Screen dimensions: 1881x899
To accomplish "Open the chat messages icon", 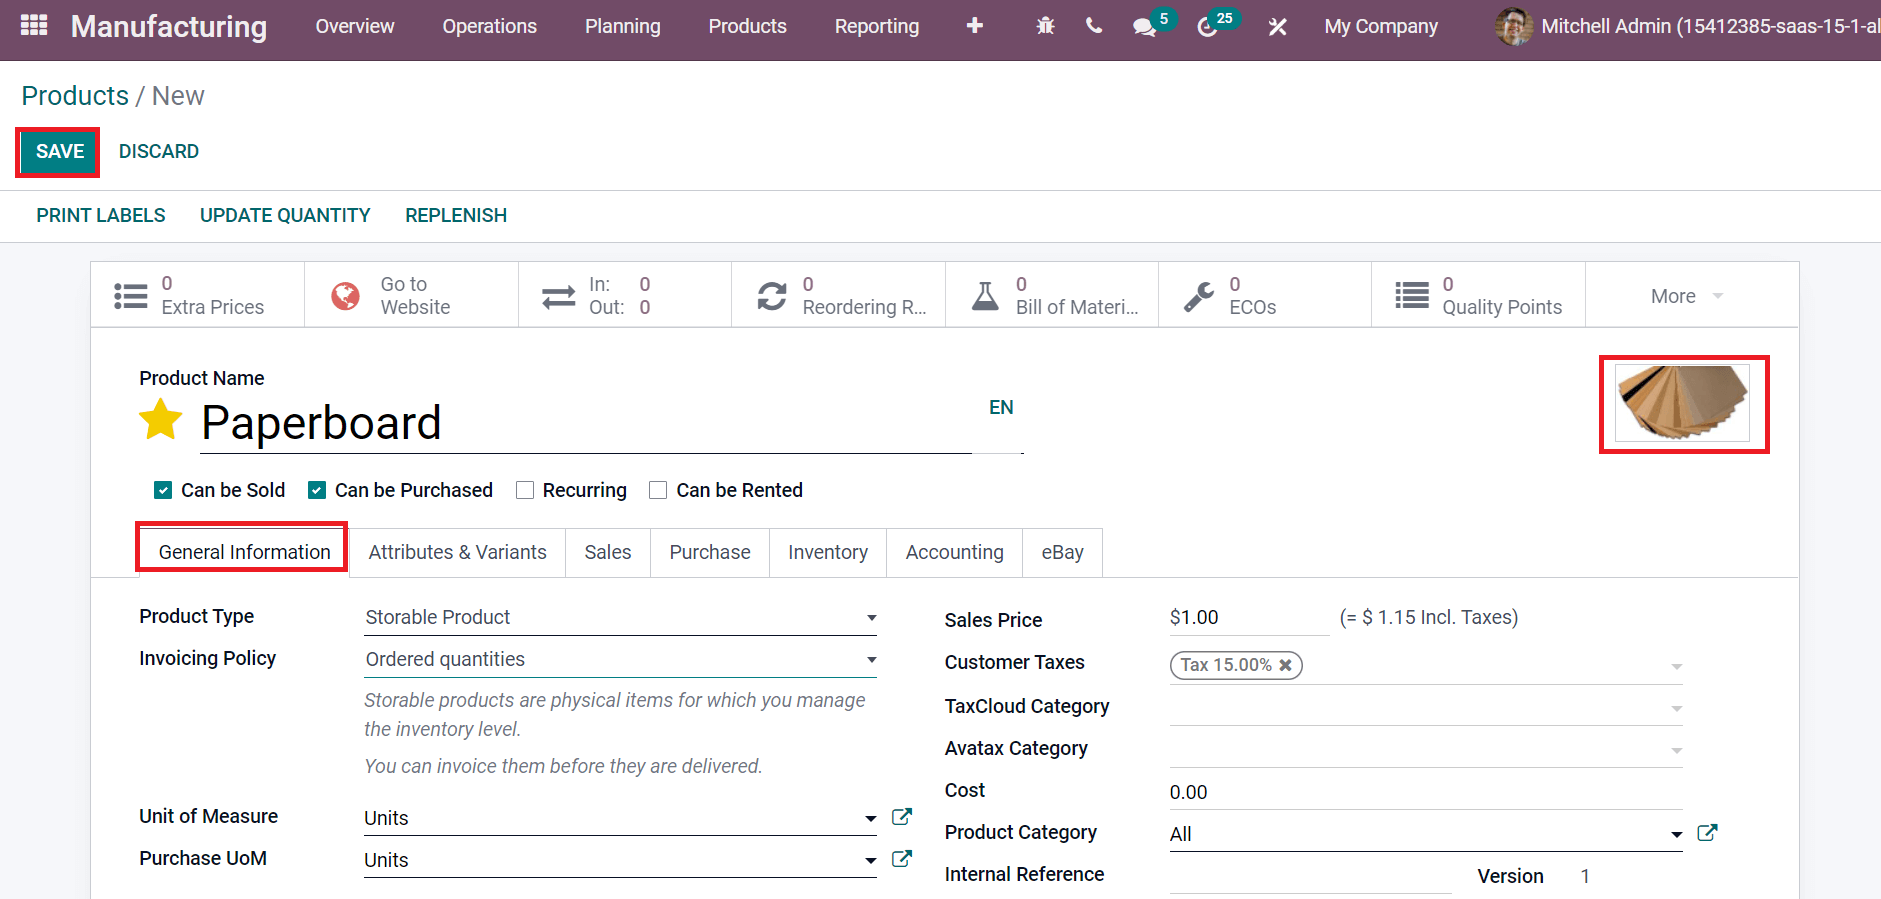I will click(x=1144, y=27).
